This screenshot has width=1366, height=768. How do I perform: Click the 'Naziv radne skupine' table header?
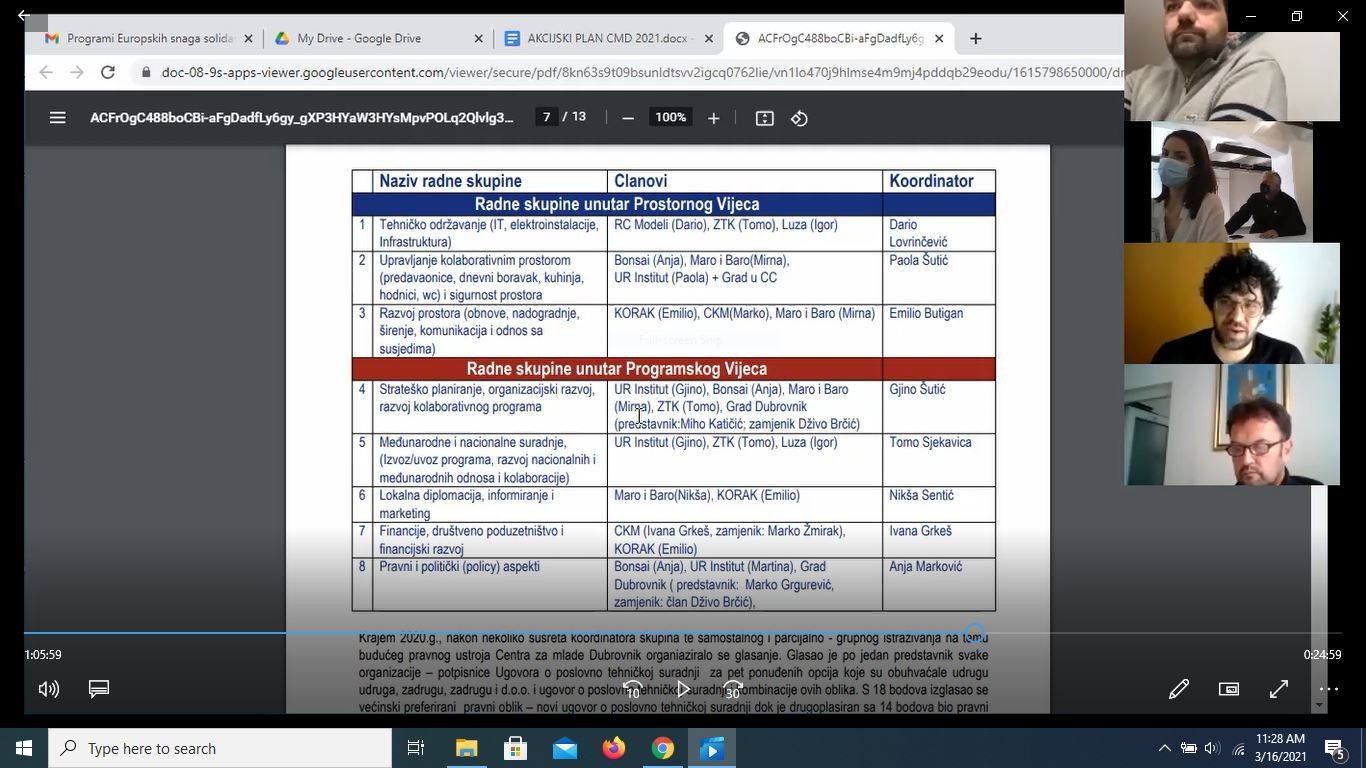(450, 181)
